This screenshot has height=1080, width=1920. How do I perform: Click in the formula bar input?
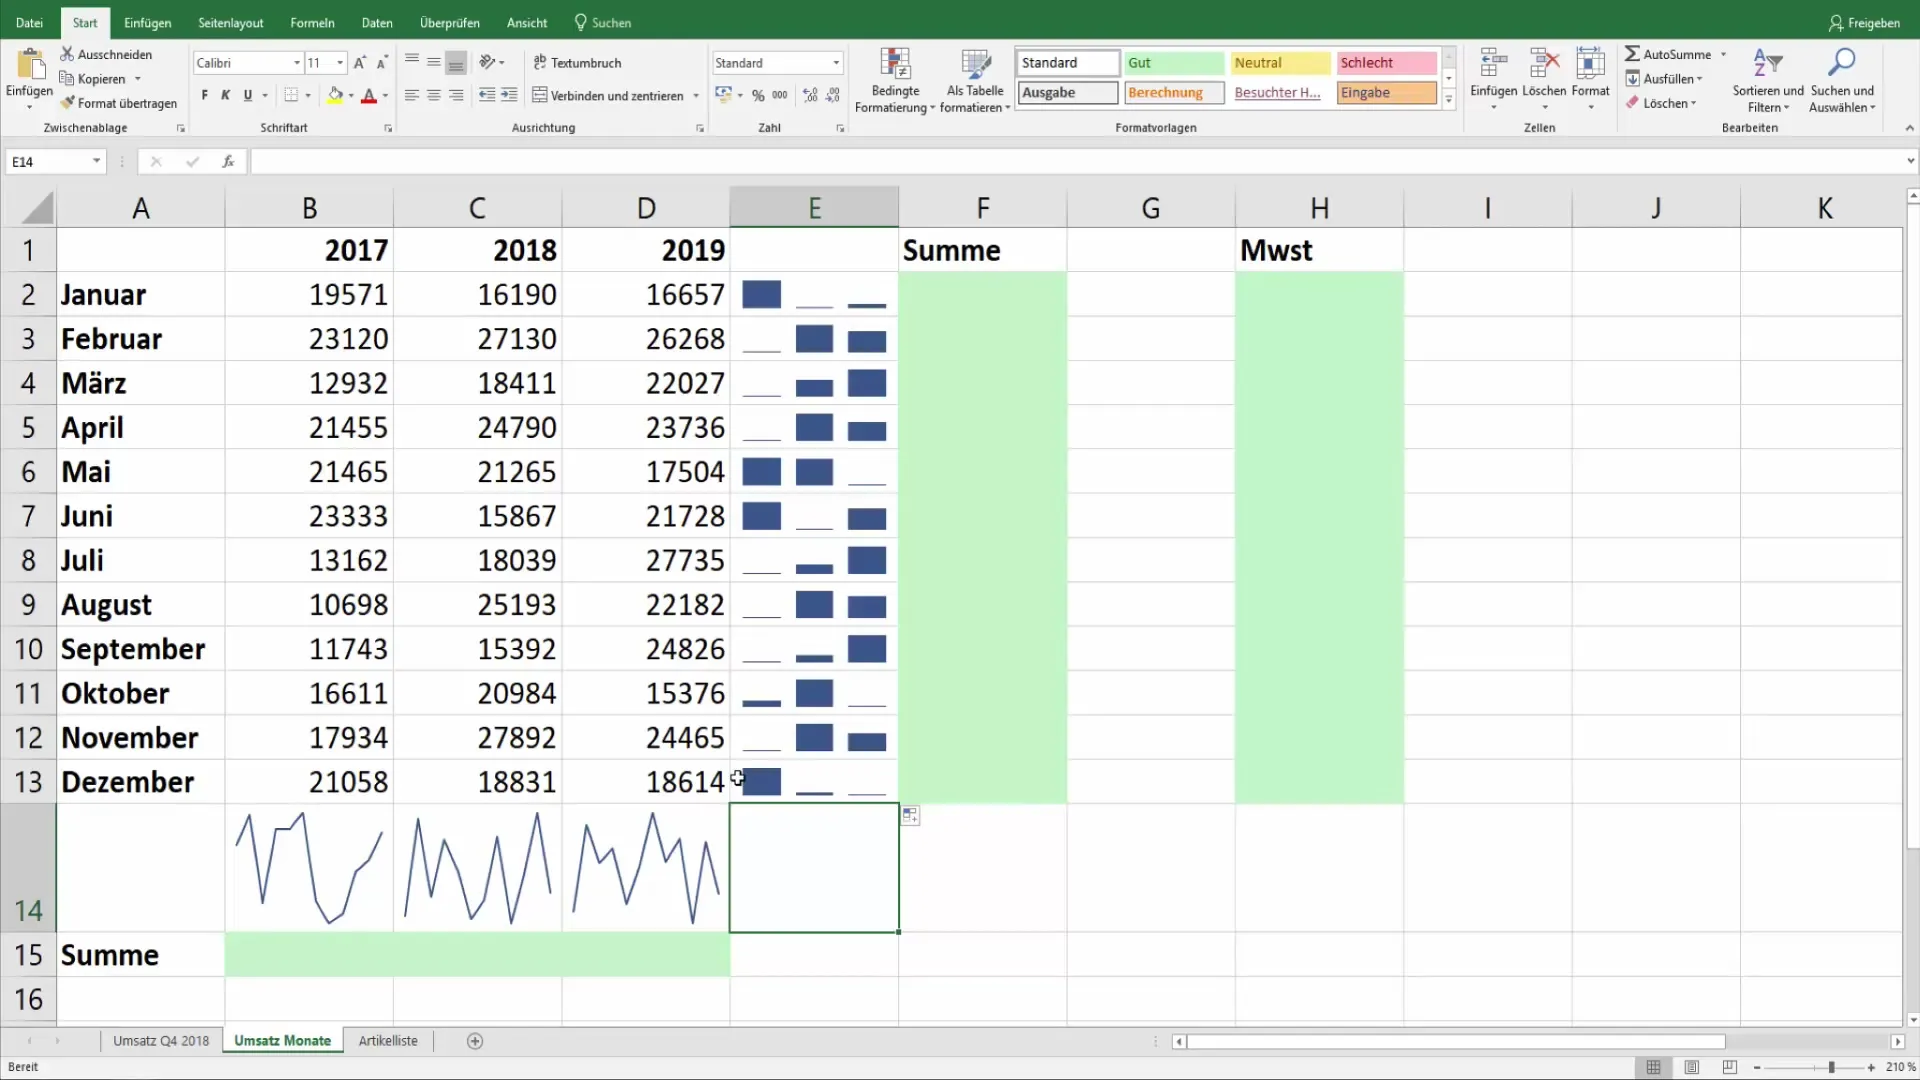pos(1076,161)
